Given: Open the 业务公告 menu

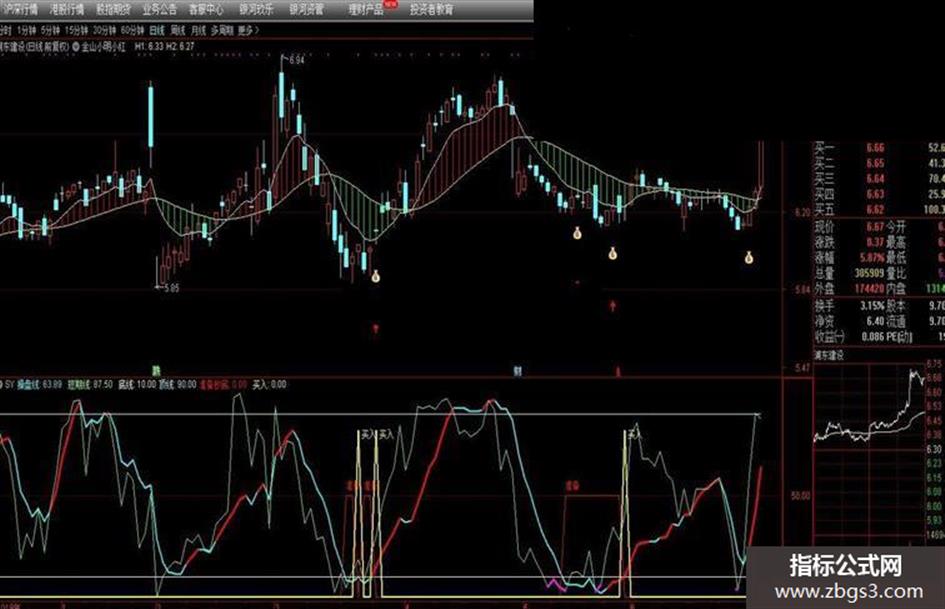Looking at the screenshot, I should [x=160, y=9].
